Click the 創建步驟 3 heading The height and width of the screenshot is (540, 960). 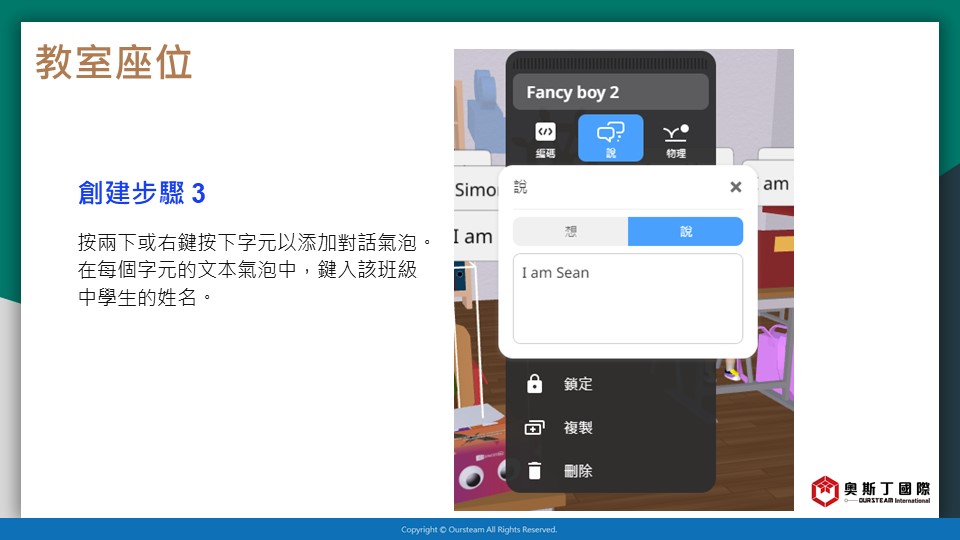[x=141, y=193]
